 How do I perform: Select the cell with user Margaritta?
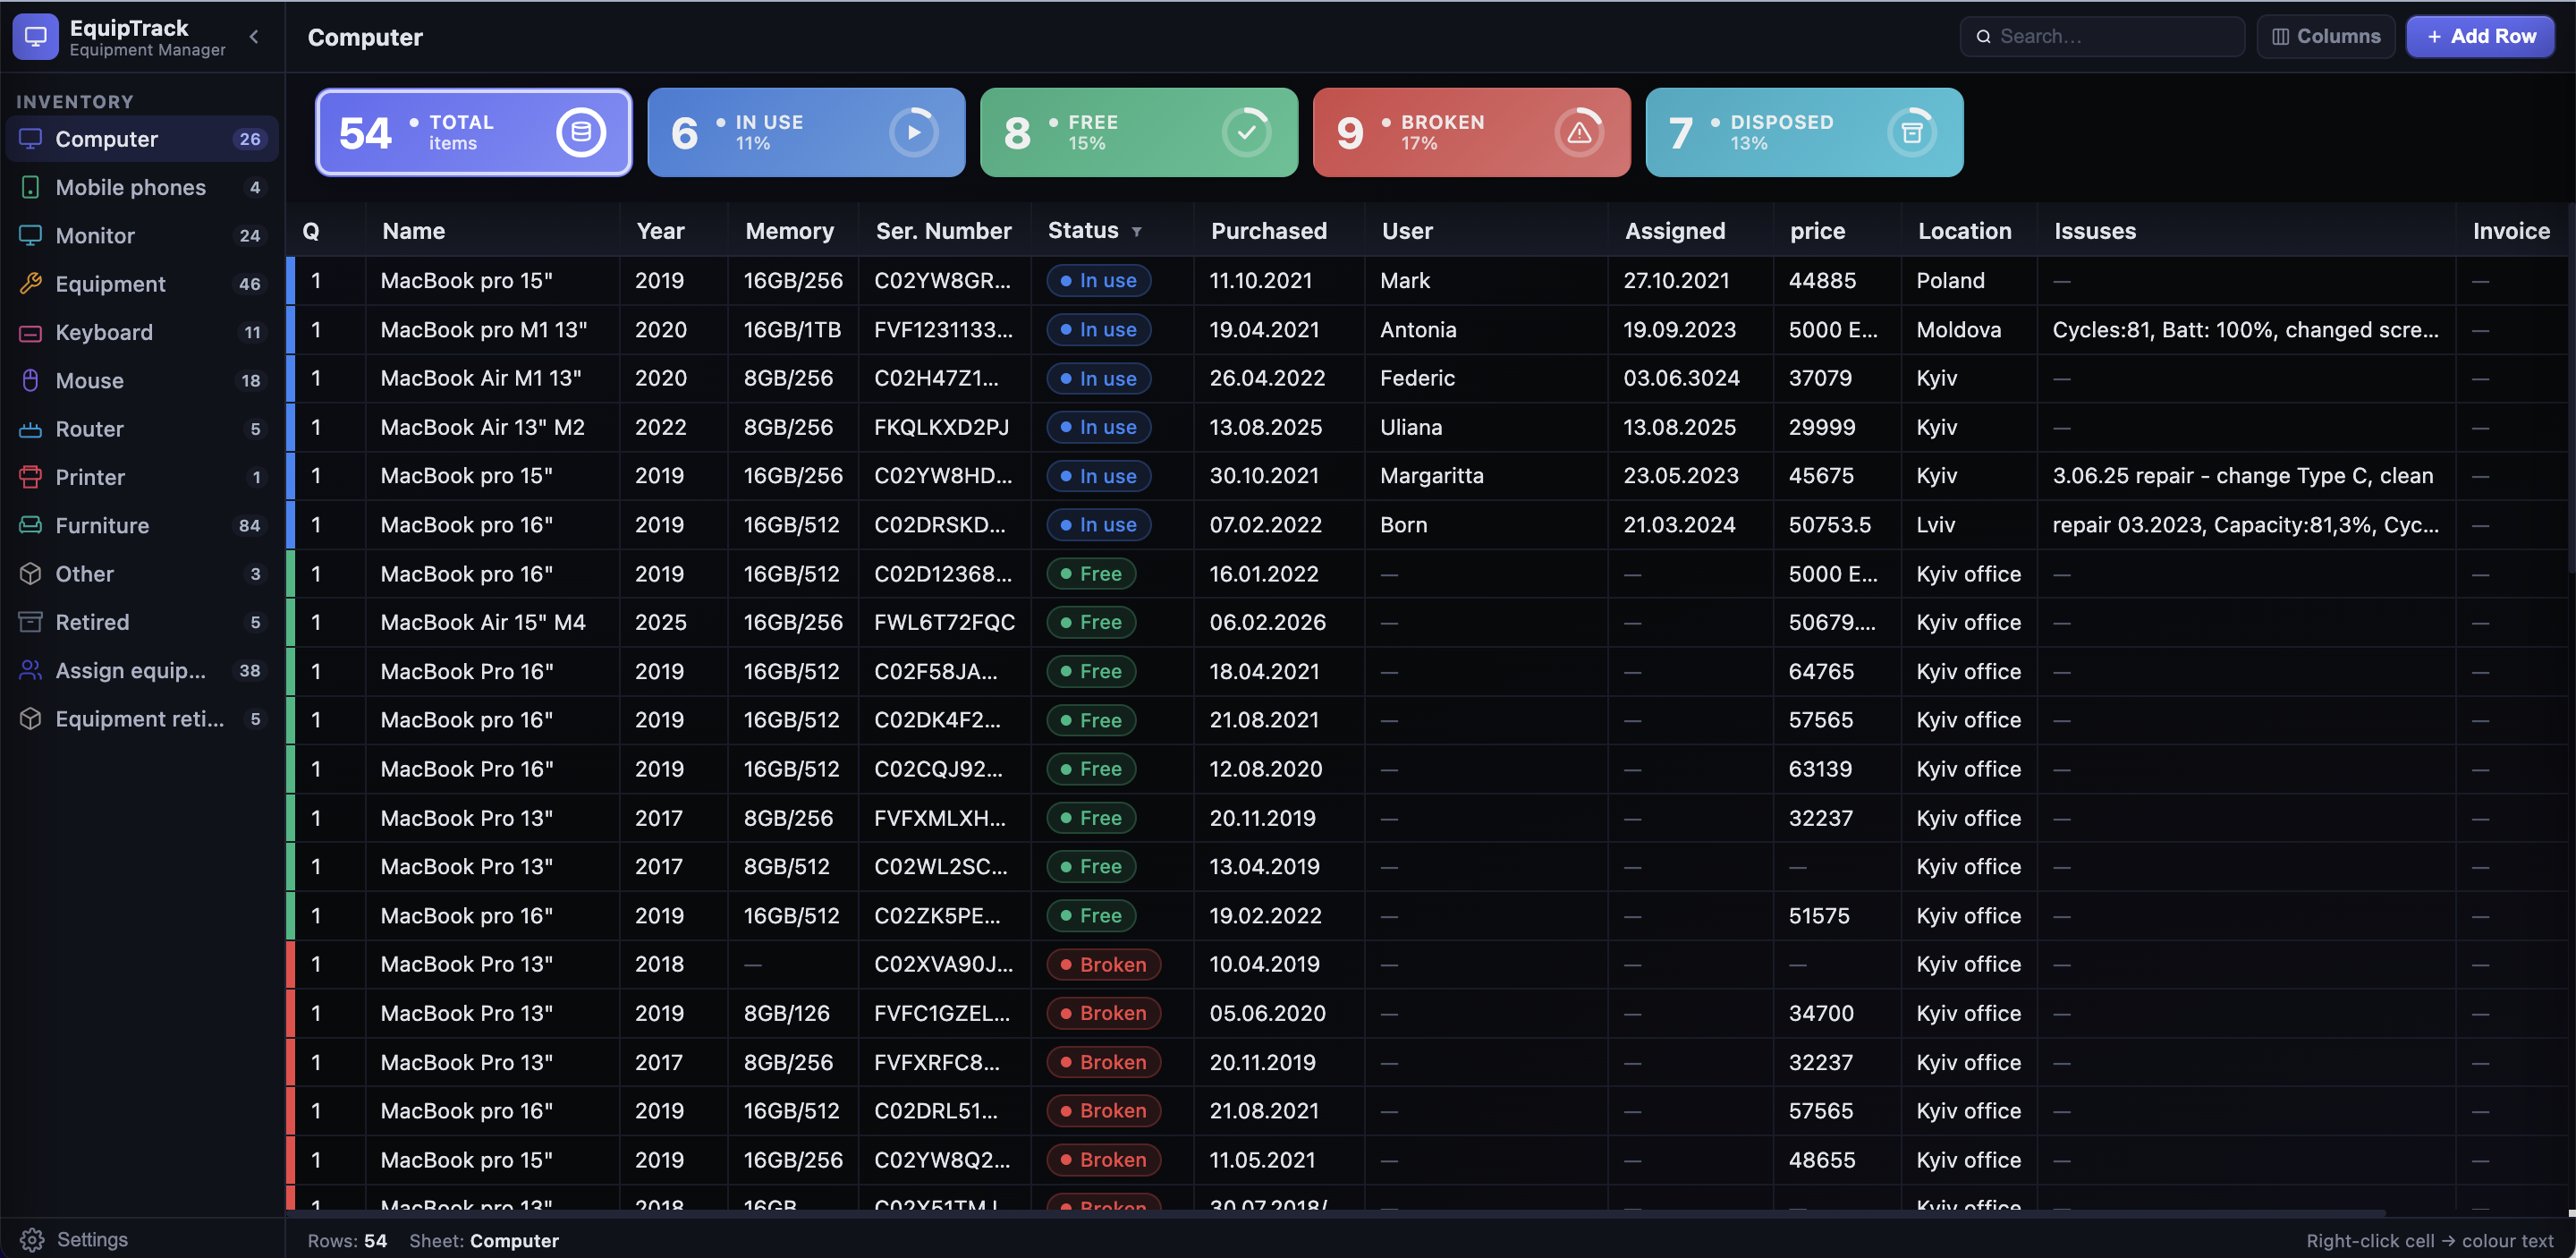[1486, 476]
